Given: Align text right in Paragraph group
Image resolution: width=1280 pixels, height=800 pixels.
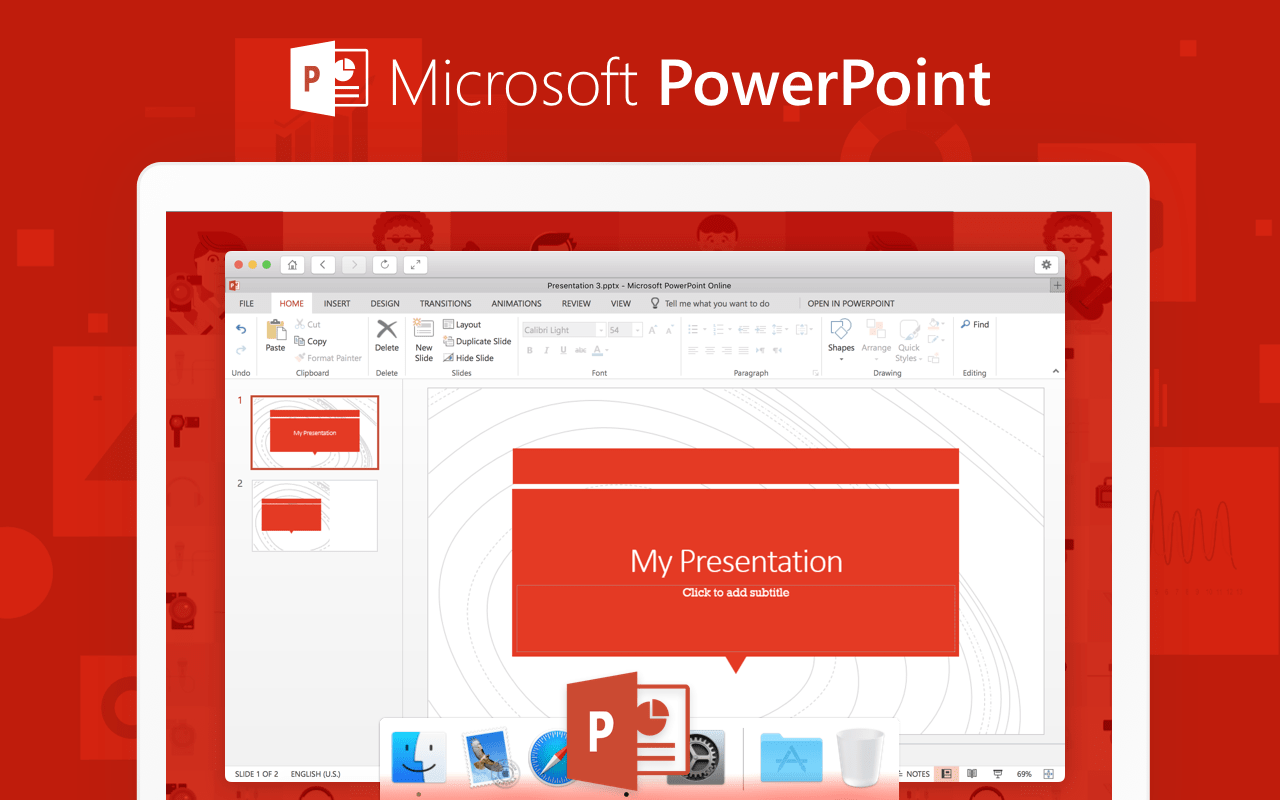Looking at the screenshot, I should 727,350.
